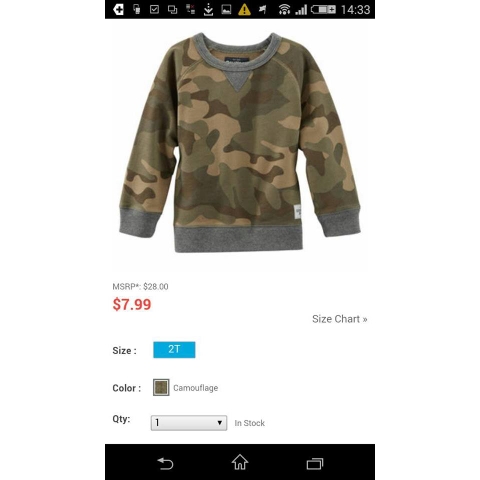480x480 pixels.
Task: Tap the plus-cross icon at status bar start
Action: [118, 9]
